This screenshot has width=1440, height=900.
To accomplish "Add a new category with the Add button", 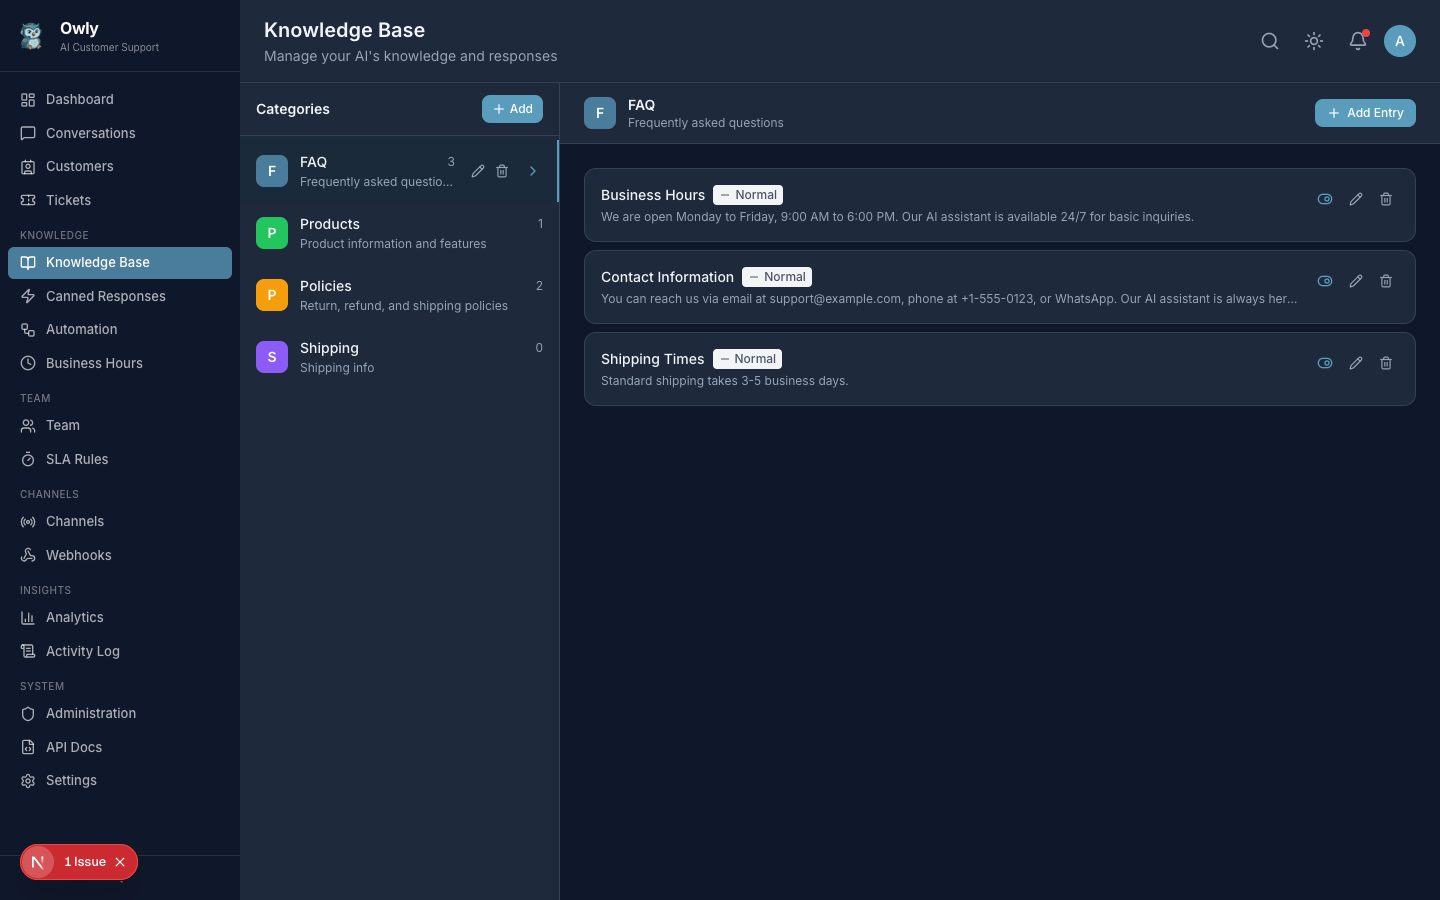I will (512, 109).
